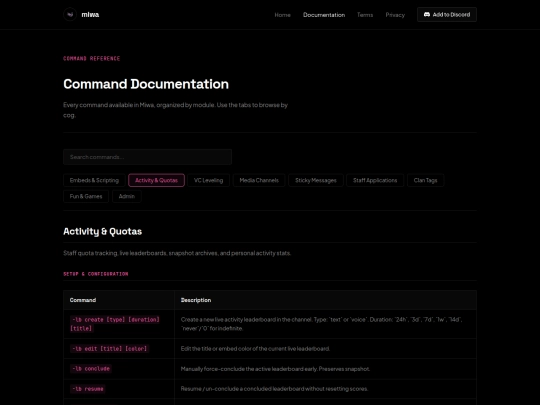Click the 'Resume / un-conclude' description
Screen dimensions: 540x405
(x=274, y=389)
